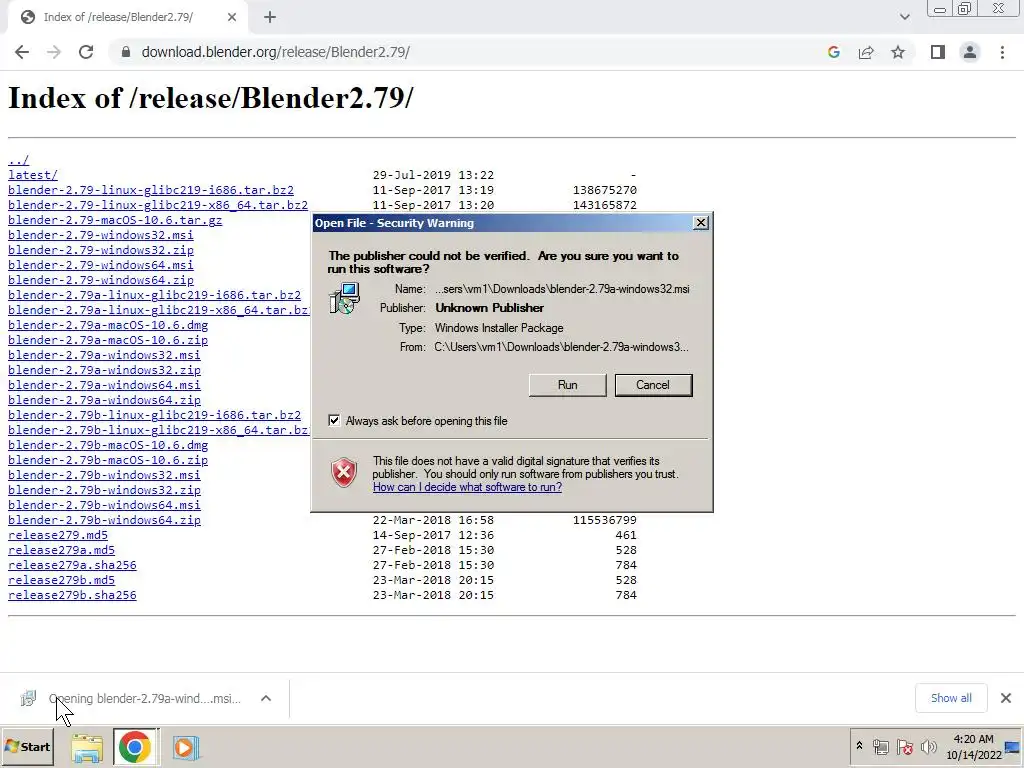Viewport: 1024px width, 768px height.
Task: Download blender-2.79-macOS-10.6.tar.gz
Action: (x=115, y=220)
